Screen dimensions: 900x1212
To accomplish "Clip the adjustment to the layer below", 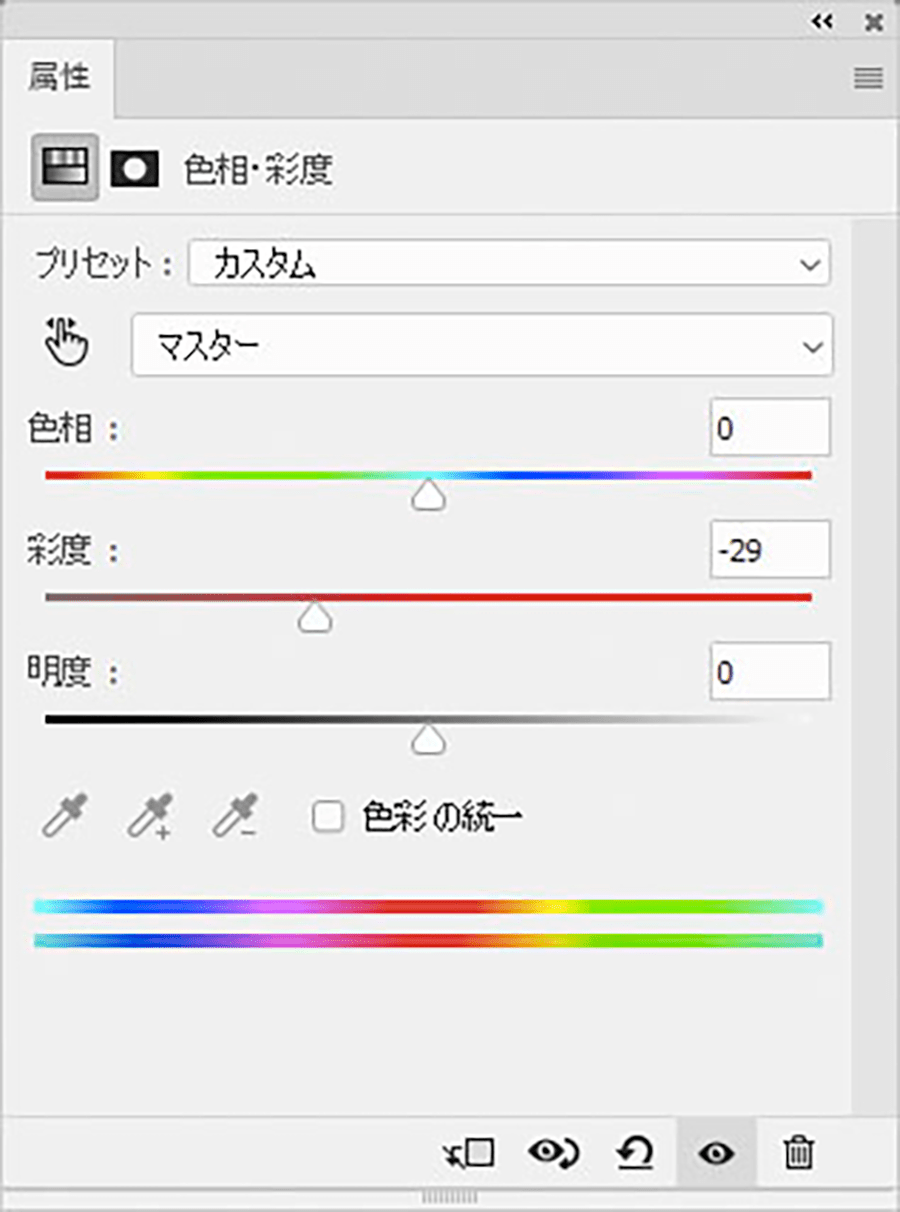I will point(468,1154).
